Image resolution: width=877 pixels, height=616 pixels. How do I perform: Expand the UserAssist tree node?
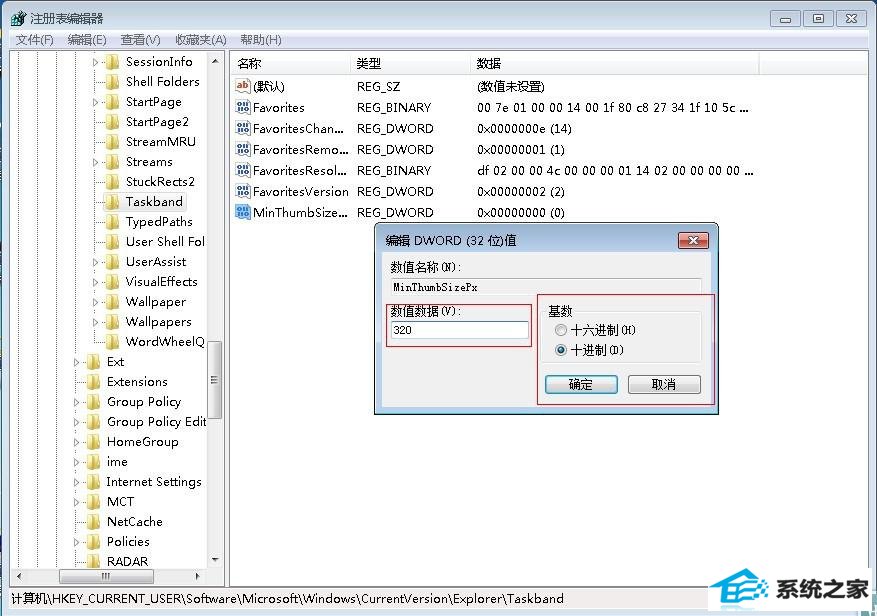point(95,262)
